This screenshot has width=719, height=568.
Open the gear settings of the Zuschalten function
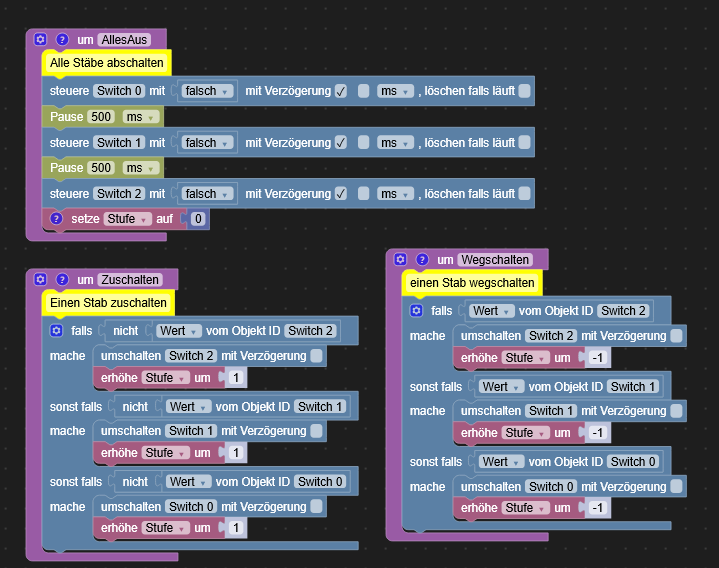[x=40, y=279]
